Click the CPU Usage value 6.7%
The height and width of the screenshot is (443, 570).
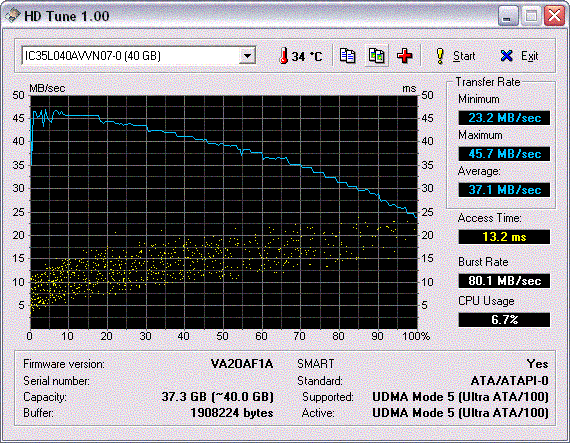504,320
